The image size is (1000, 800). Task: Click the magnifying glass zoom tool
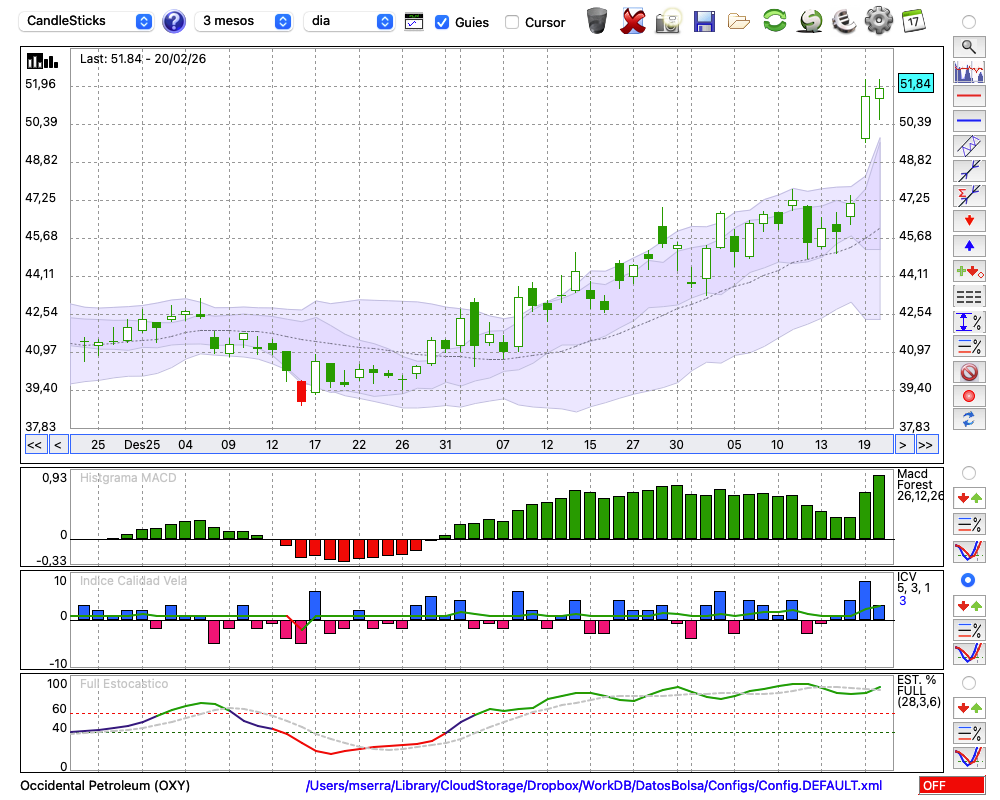[x=968, y=46]
